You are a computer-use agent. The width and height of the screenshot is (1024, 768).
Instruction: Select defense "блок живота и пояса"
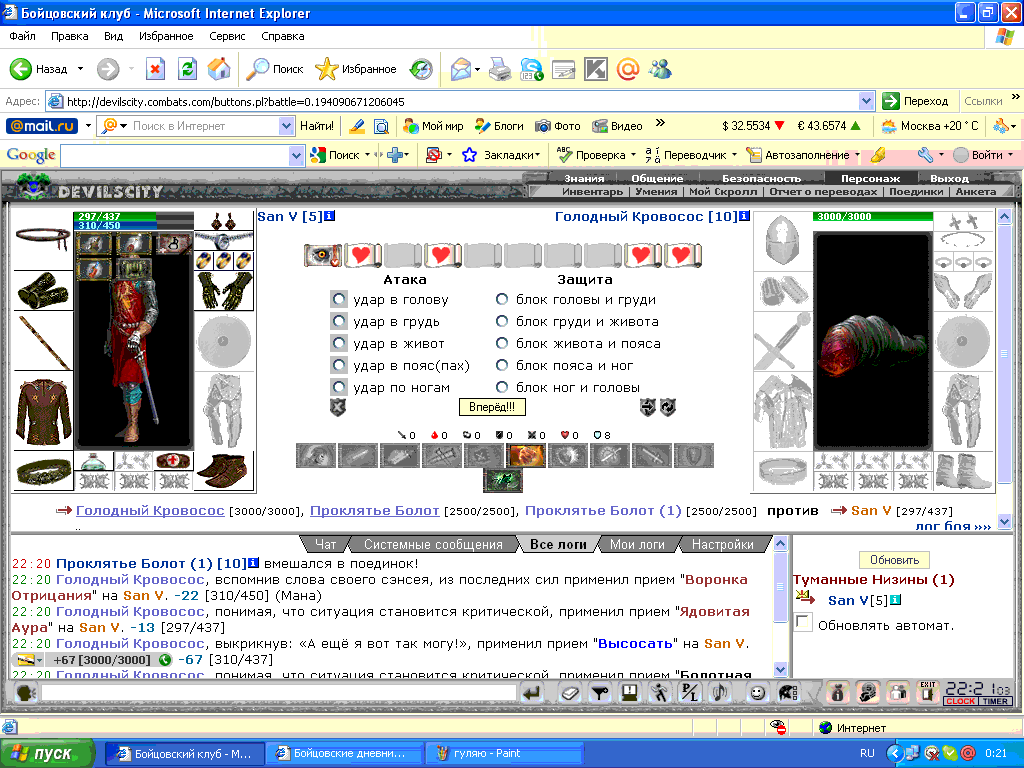502,343
